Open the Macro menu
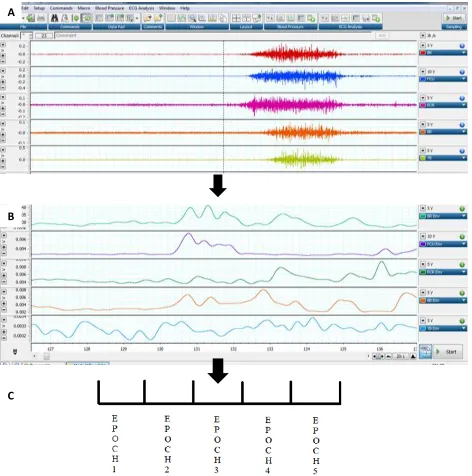Image resolution: width=472 pixels, height=476 pixels. (84, 8)
